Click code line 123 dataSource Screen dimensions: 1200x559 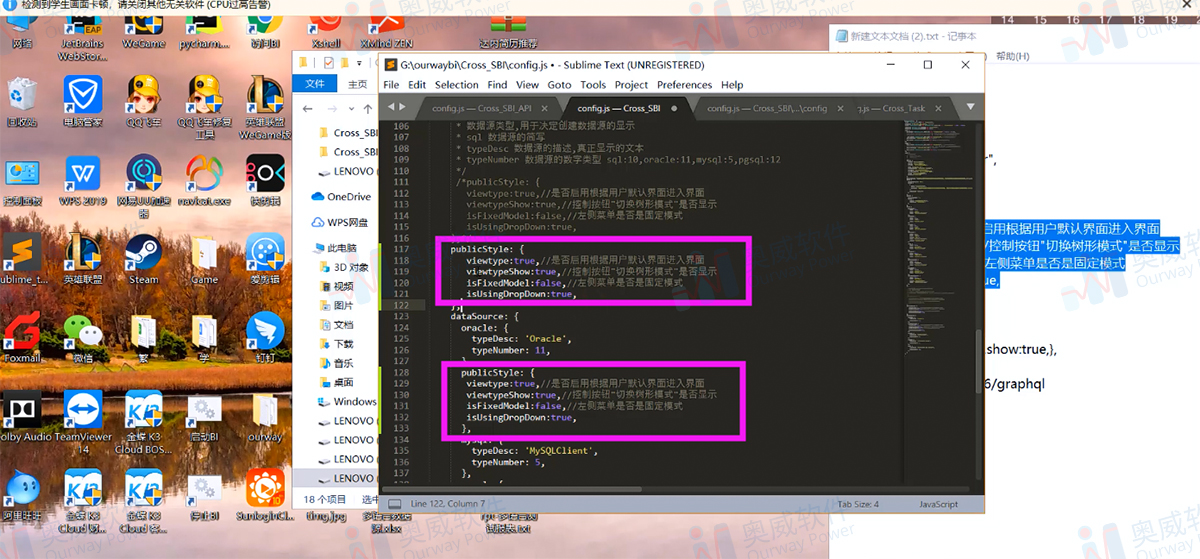point(483,315)
